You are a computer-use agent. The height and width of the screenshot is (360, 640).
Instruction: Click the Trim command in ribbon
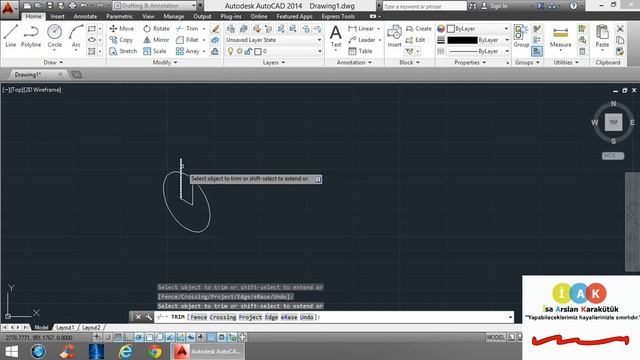click(x=187, y=29)
